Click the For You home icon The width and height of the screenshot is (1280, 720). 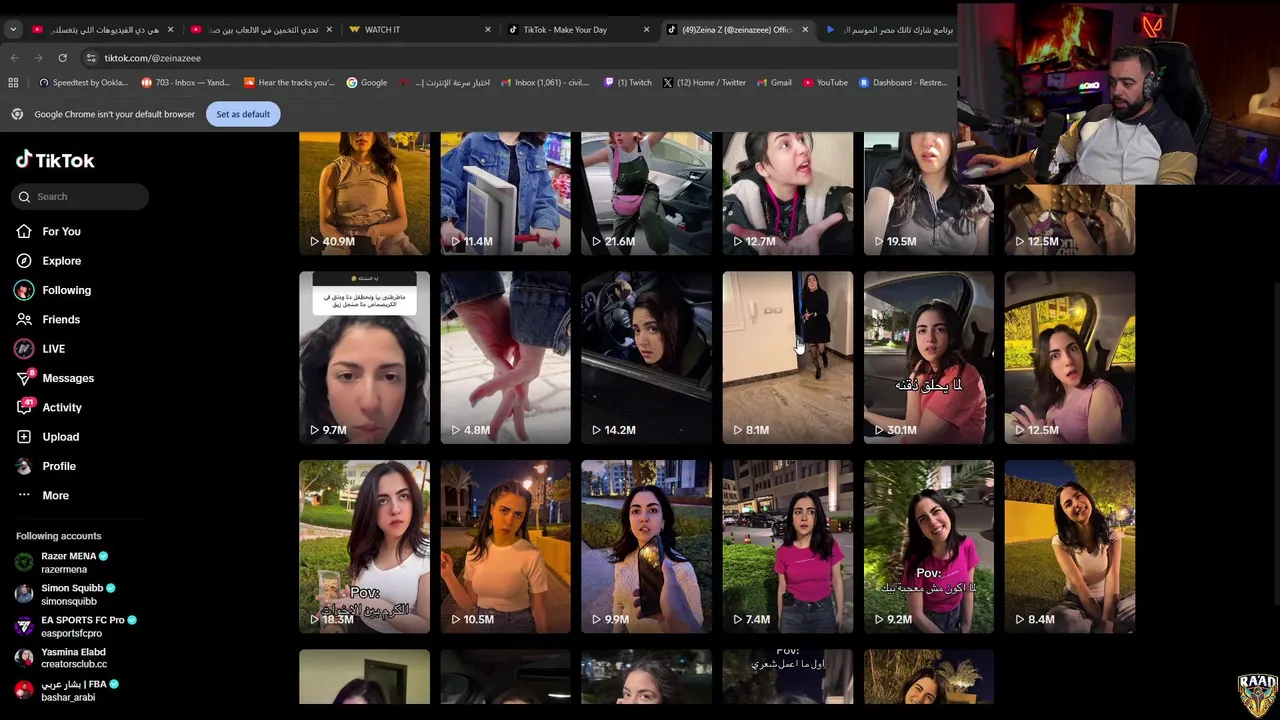pyautogui.click(x=24, y=231)
